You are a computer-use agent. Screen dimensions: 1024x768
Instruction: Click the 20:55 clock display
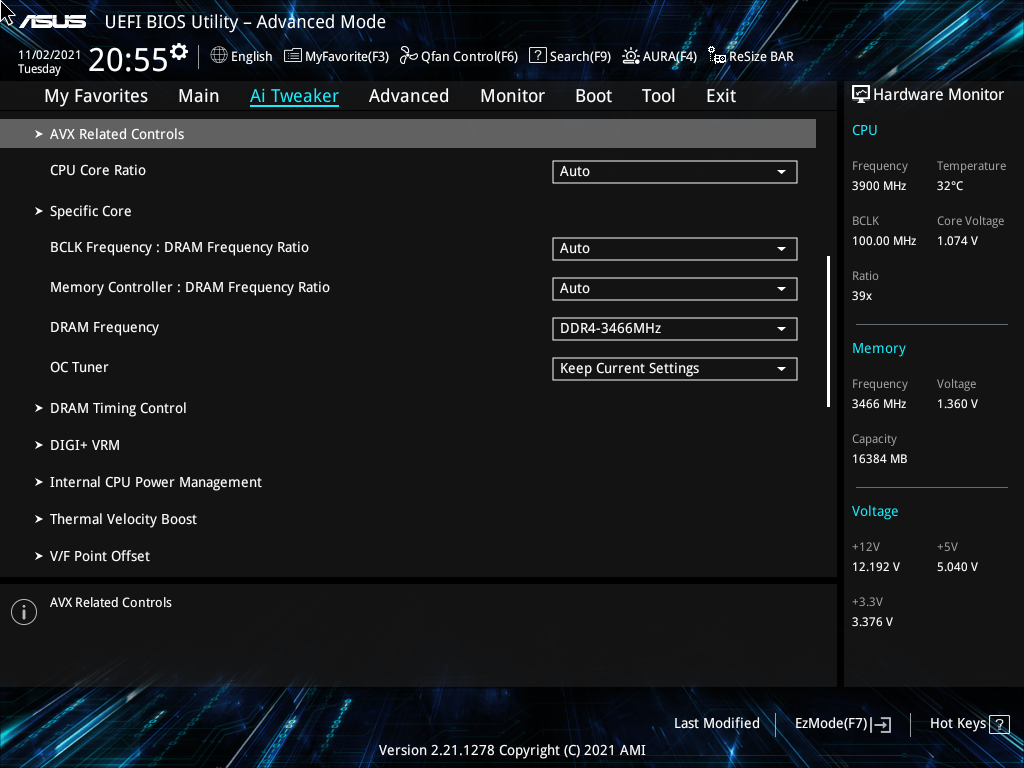click(128, 59)
